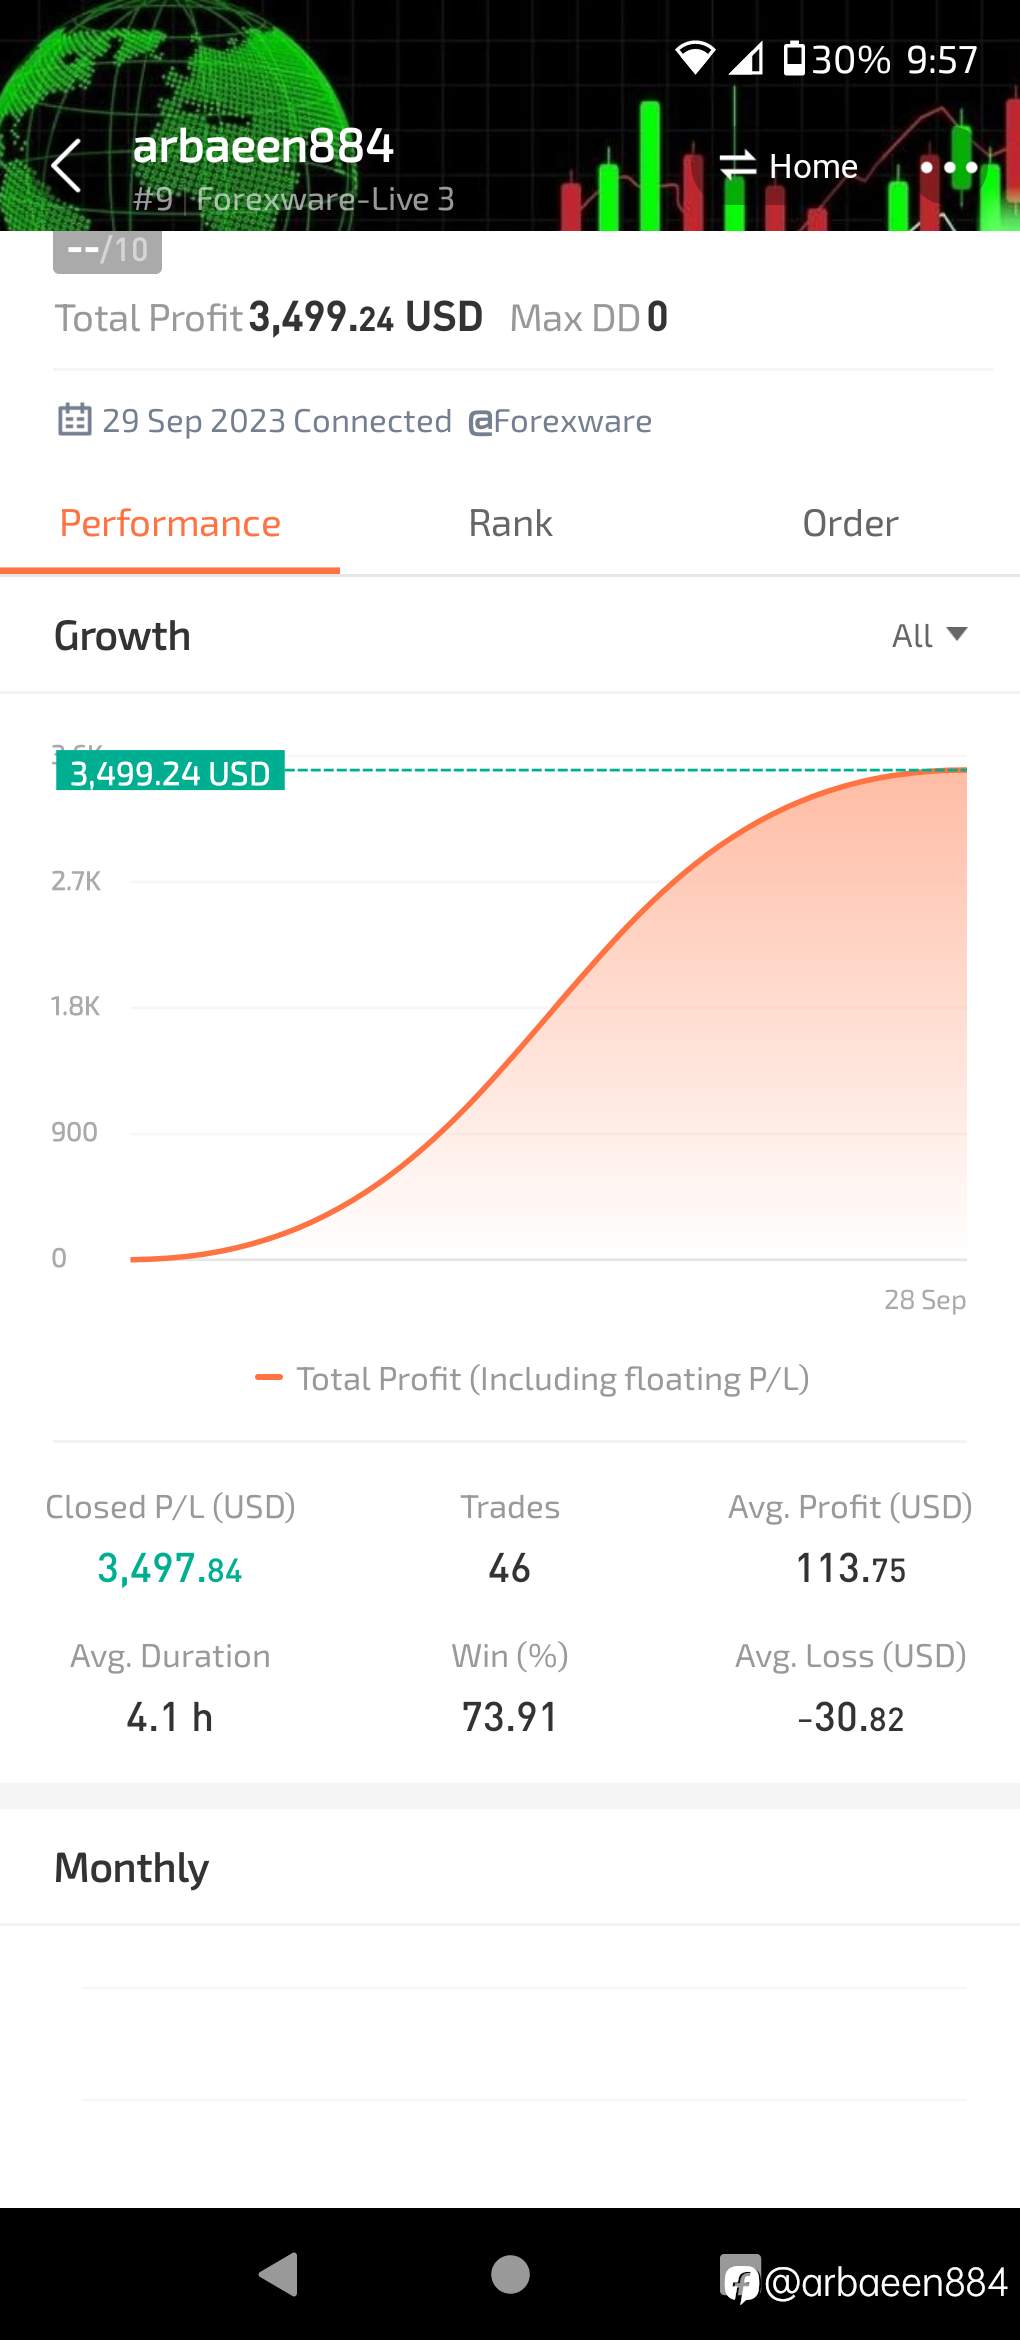The image size is (1020, 2340).
Task: Tap the Wi-Fi status icon
Action: pos(695,59)
